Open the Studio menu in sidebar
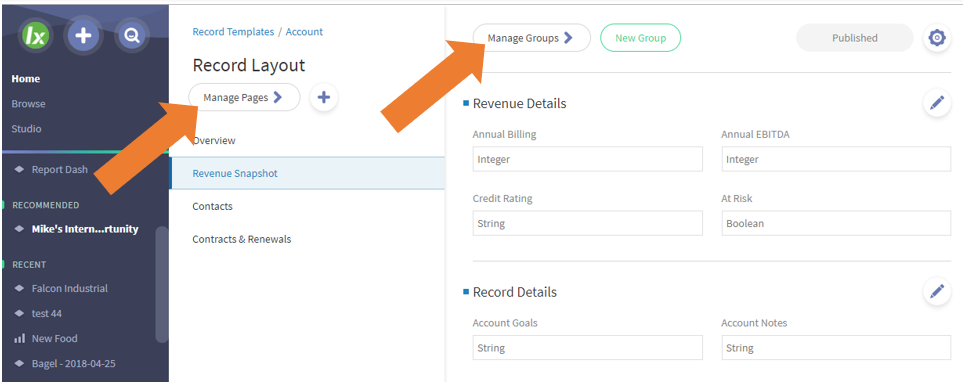Screen dimensions: 963x389 26,129
